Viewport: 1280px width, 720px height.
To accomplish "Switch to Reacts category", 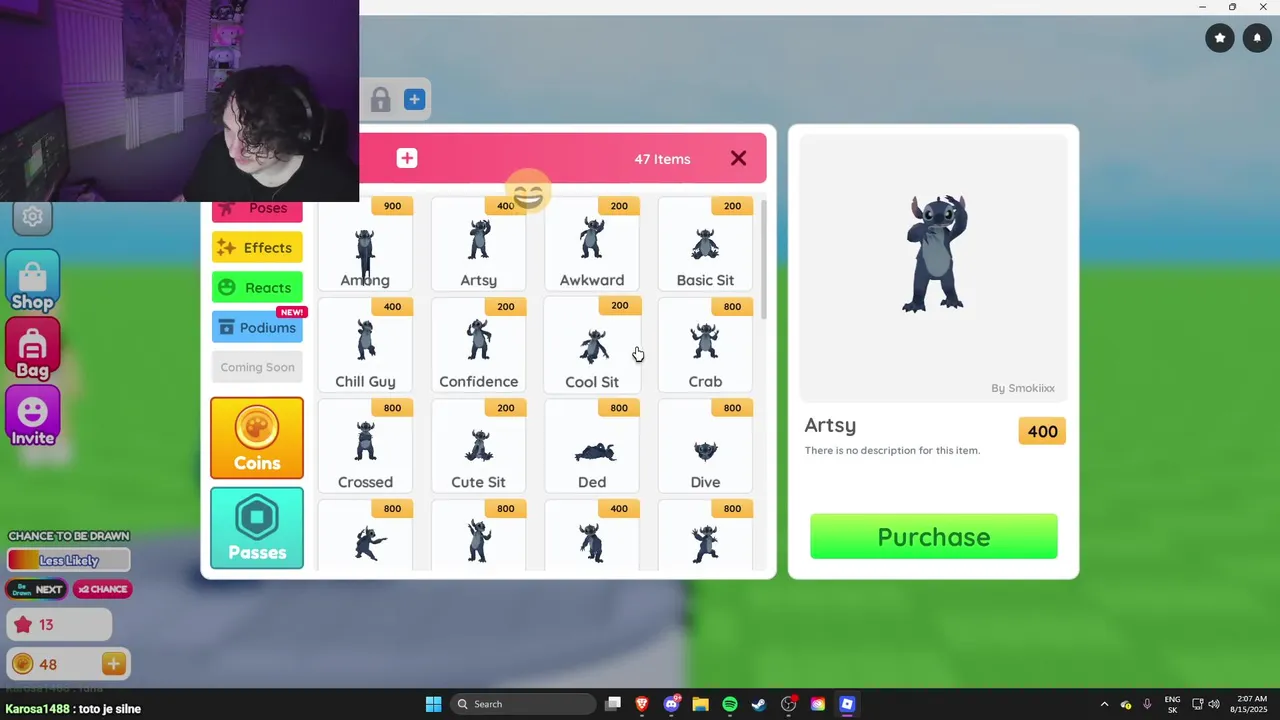I will click(257, 288).
